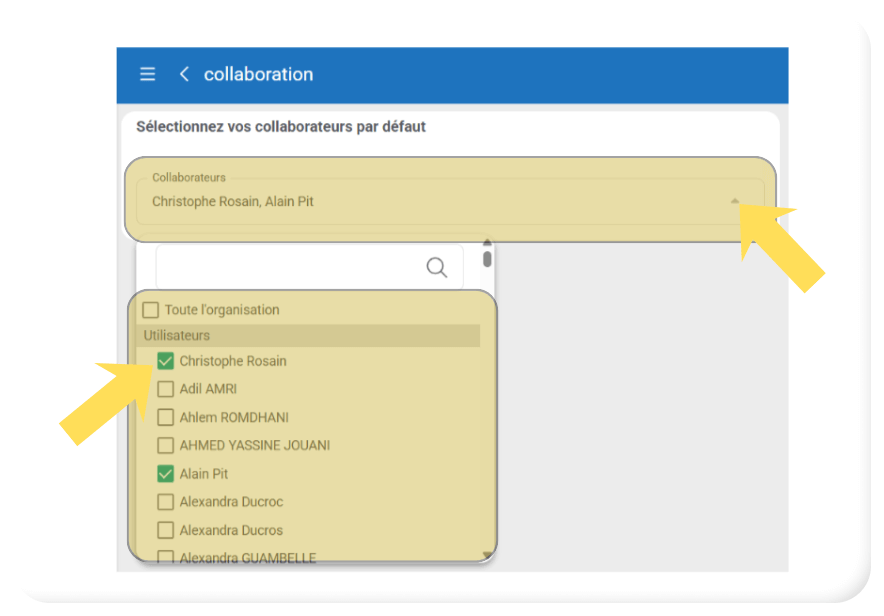Uncheck Christophe Rosain checkbox
The height and width of the screenshot is (616, 884).
click(x=166, y=361)
